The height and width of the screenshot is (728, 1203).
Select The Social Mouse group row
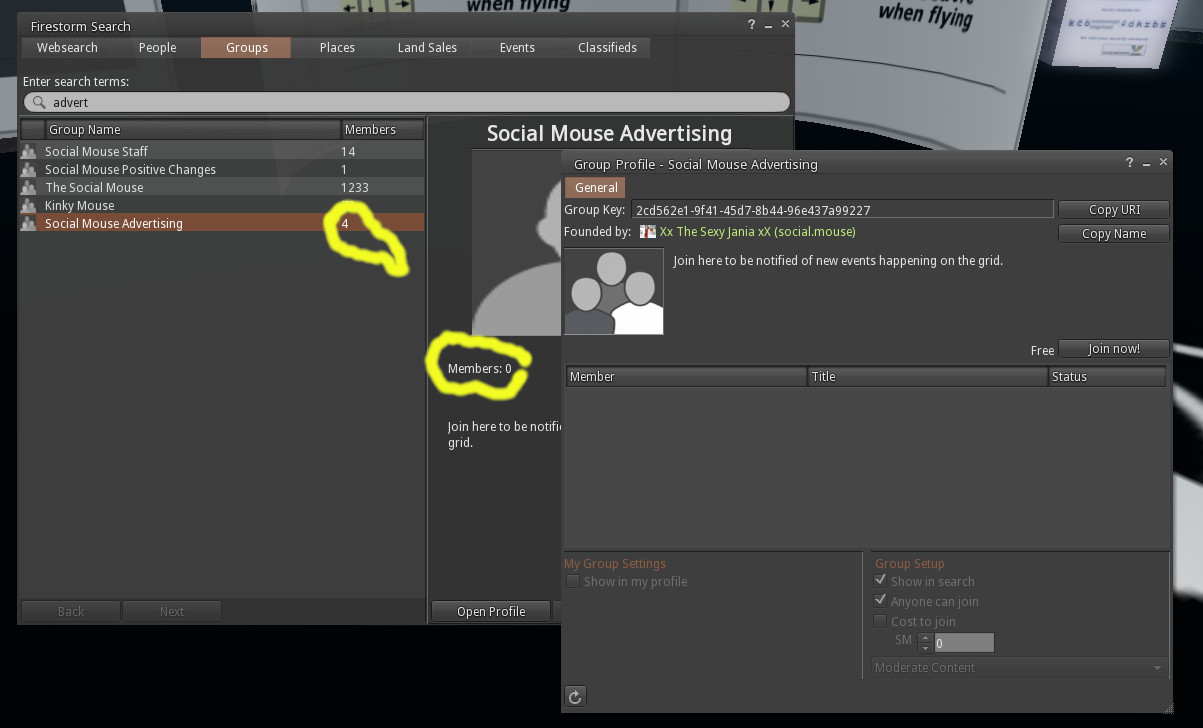click(222, 187)
